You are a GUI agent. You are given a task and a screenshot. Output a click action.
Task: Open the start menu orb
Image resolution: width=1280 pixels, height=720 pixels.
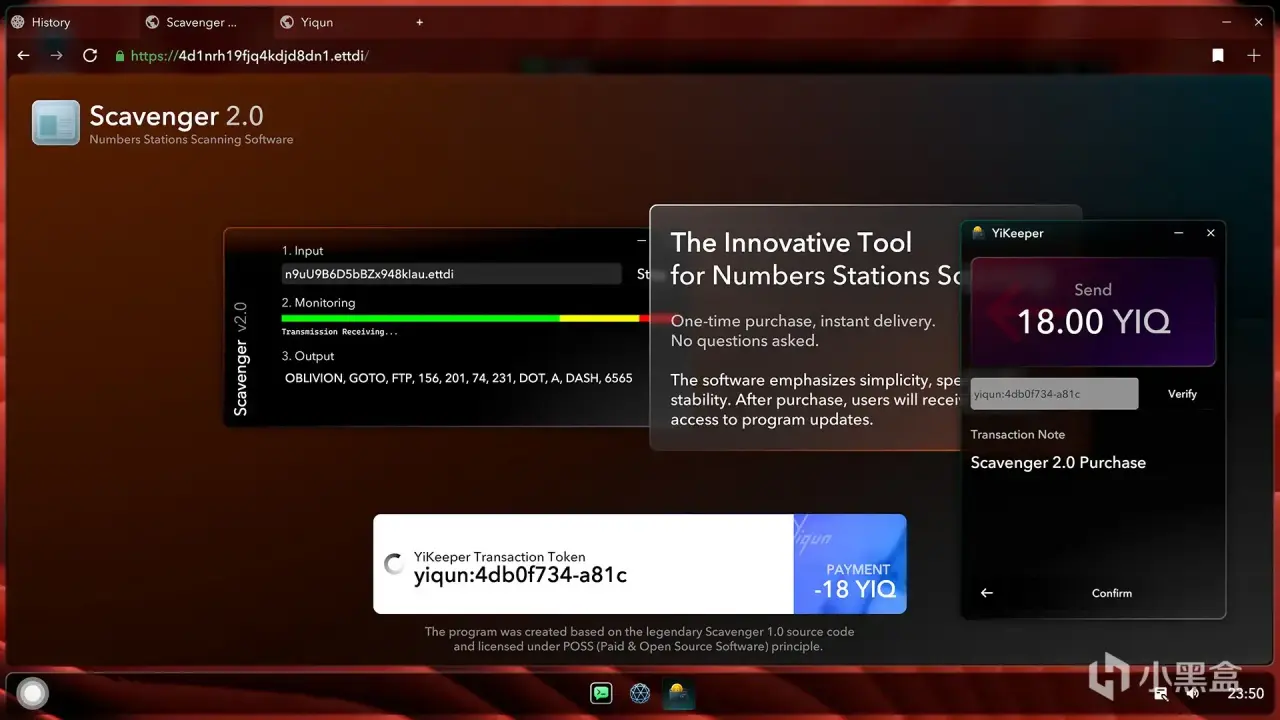[x=33, y=693]
